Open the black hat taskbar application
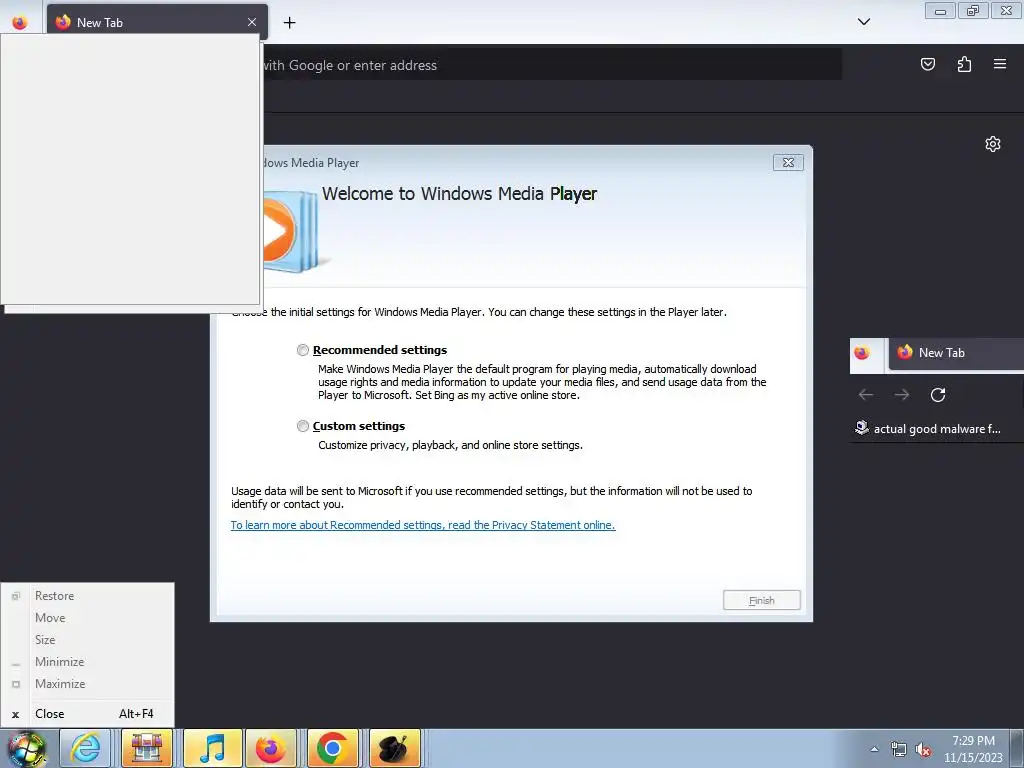This screenshot has height=768, width=1024. point(394,748)
